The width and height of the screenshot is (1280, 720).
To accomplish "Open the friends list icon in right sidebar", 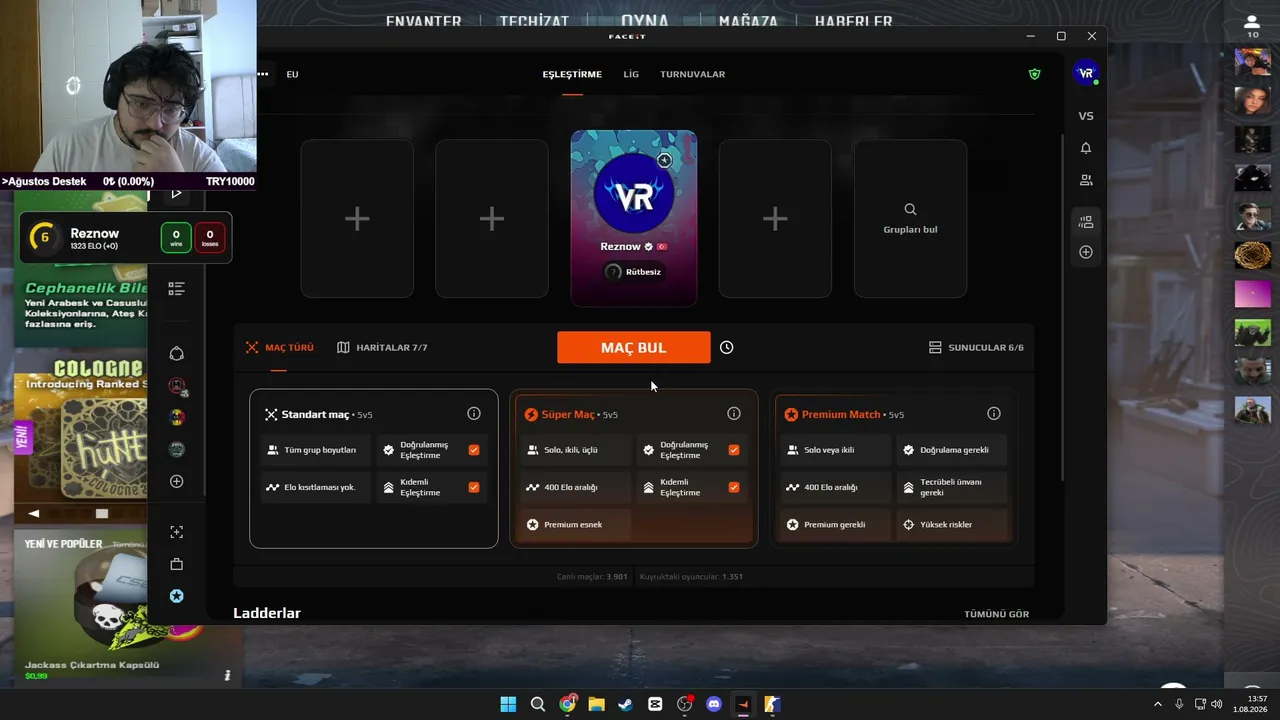I will coord(1086,180).
